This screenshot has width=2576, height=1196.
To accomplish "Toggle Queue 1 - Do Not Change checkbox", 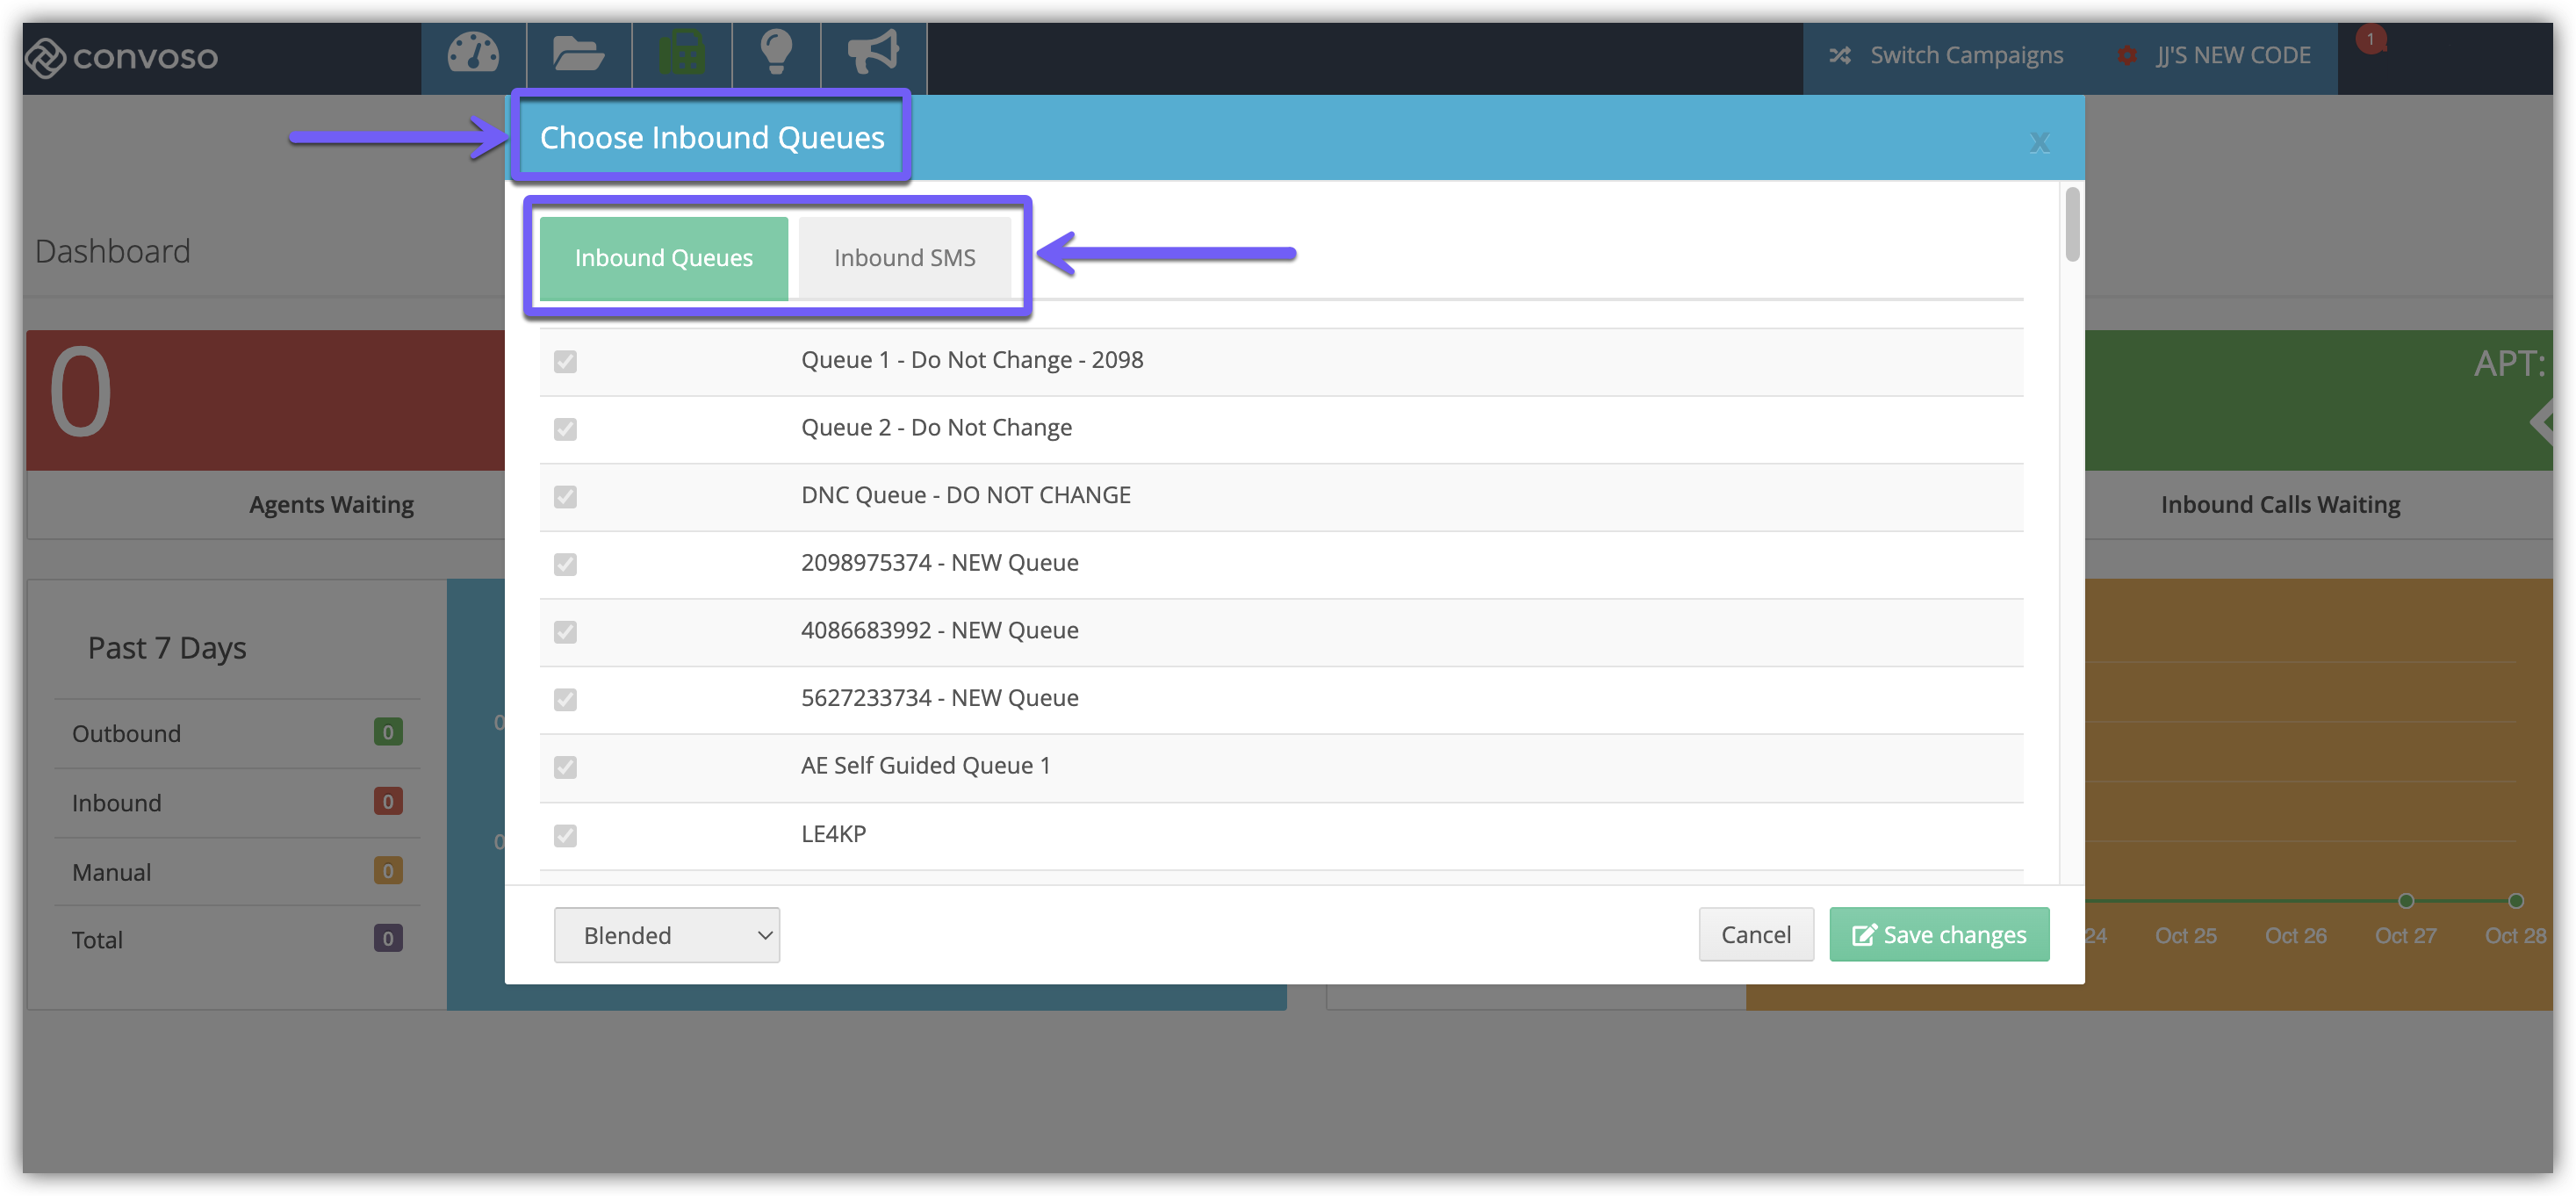I will tap(565, 361).
